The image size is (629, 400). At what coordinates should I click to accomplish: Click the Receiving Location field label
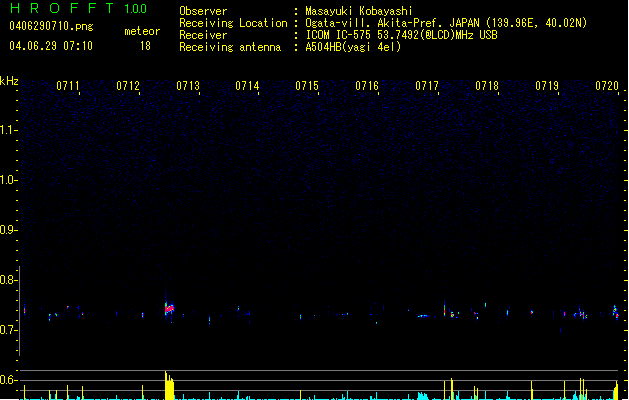[233, 23]
